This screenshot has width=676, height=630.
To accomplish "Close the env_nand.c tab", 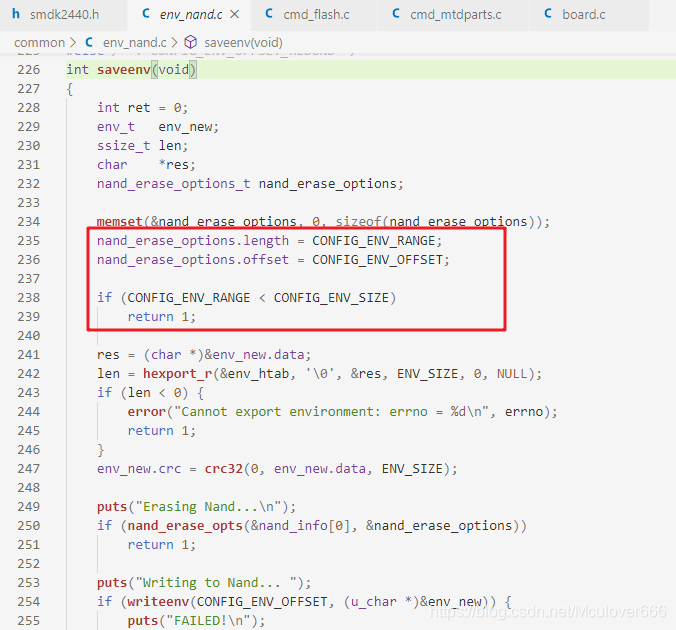I will (235, 15).
